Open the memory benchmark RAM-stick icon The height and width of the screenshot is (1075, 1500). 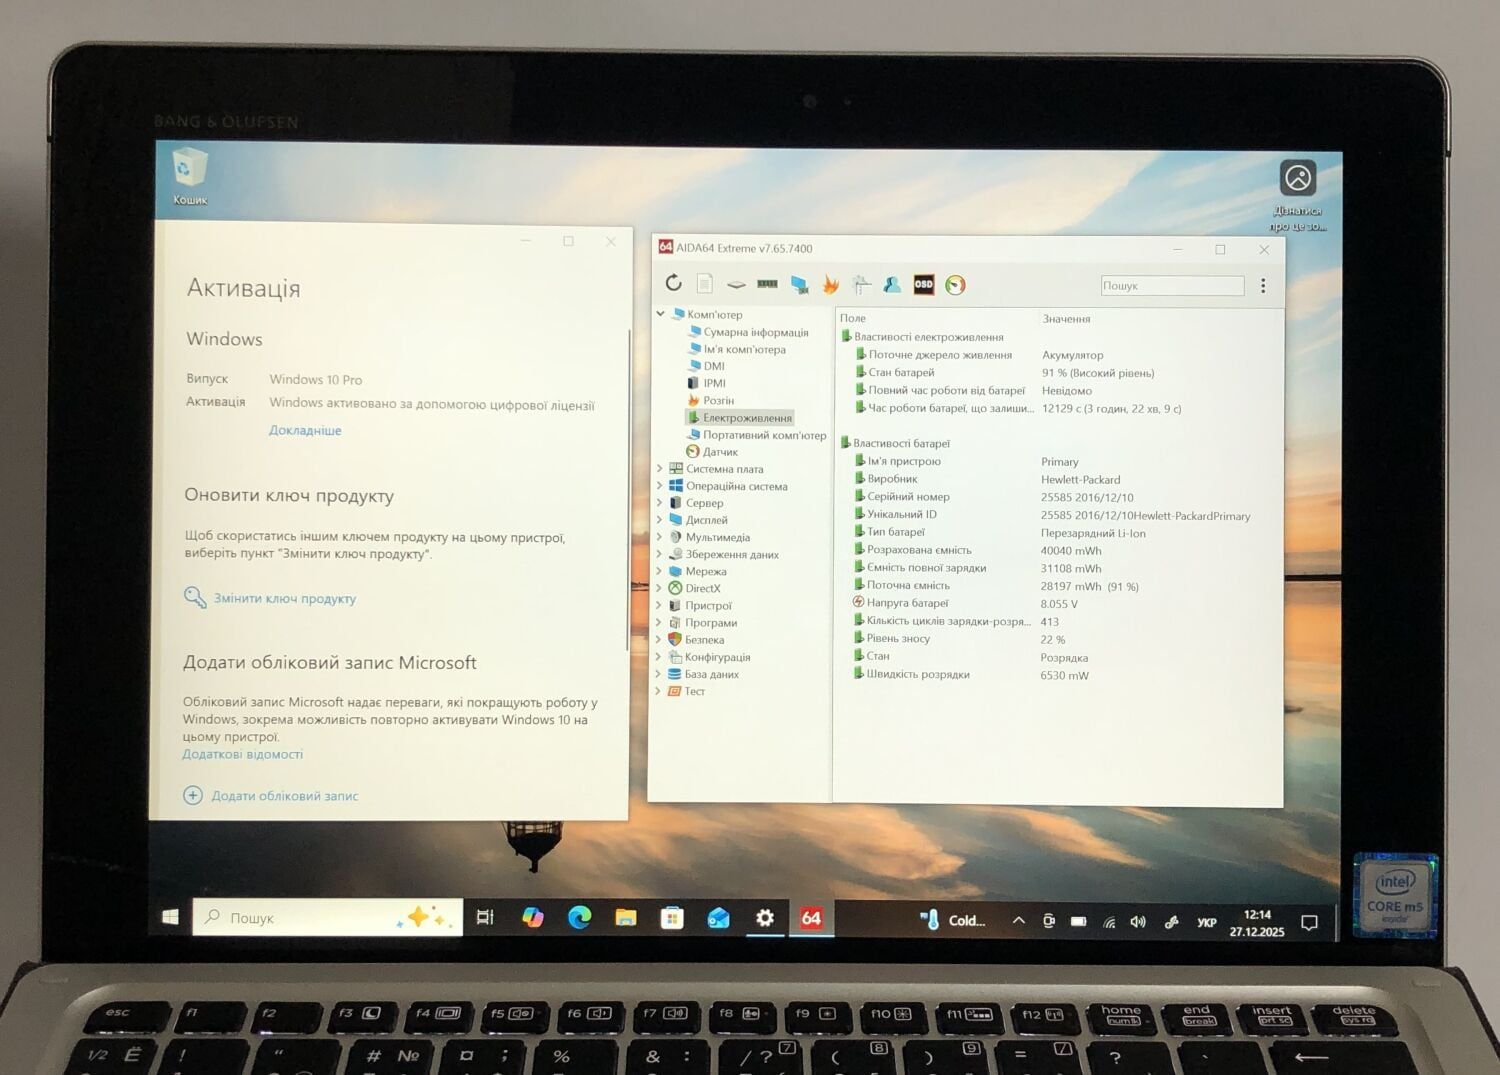pyautogui.click(x=767, y=284)
